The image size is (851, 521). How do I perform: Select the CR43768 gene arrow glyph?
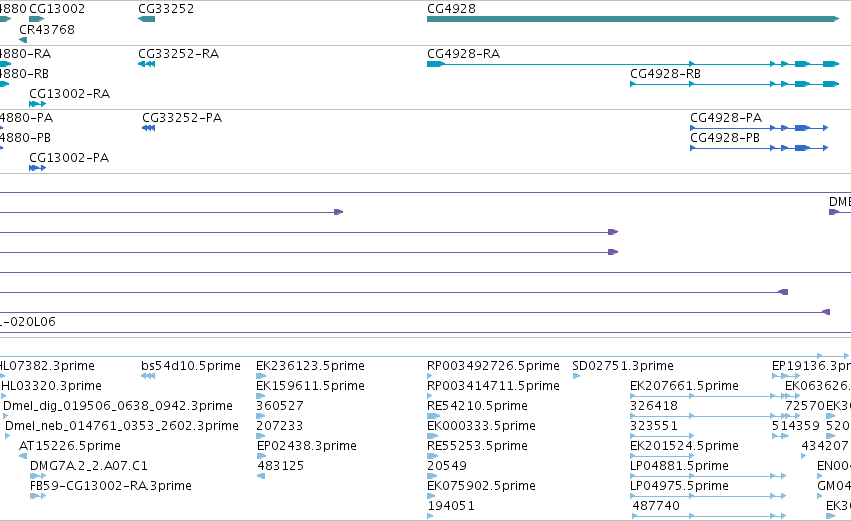[23, 40]
